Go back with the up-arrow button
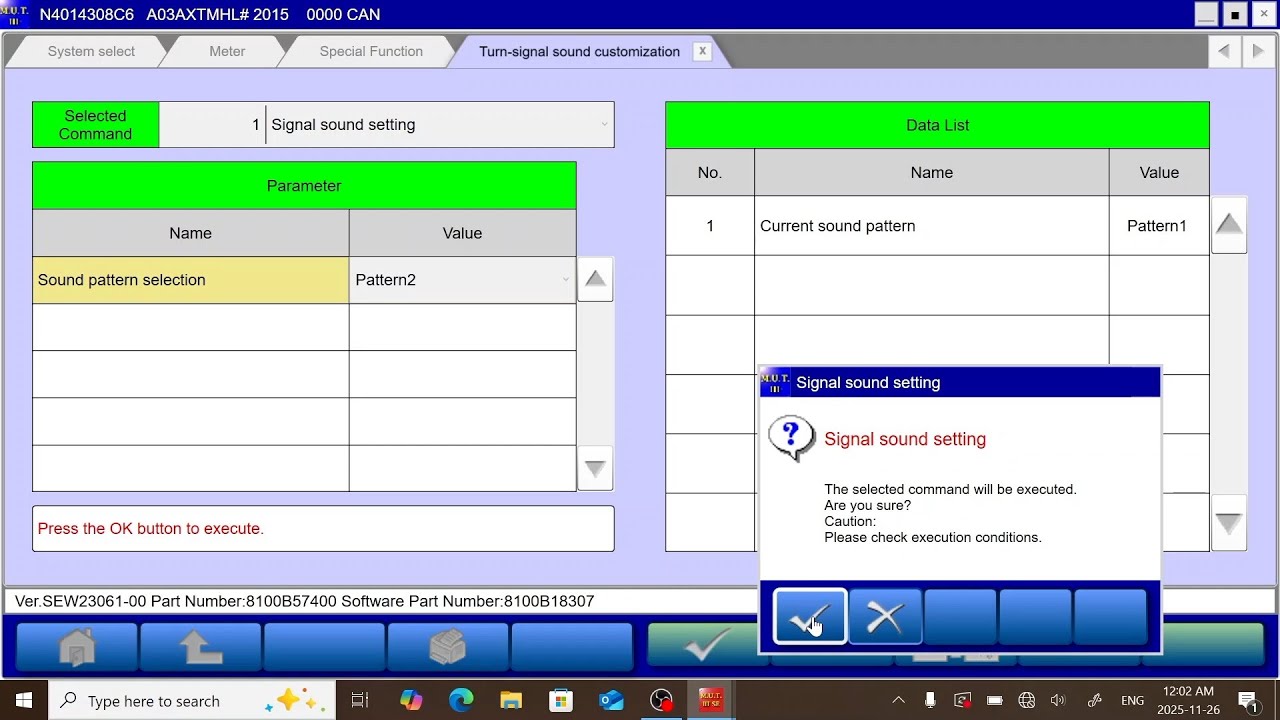This screenshot has height=720, width=1280. tap(201, 648)
